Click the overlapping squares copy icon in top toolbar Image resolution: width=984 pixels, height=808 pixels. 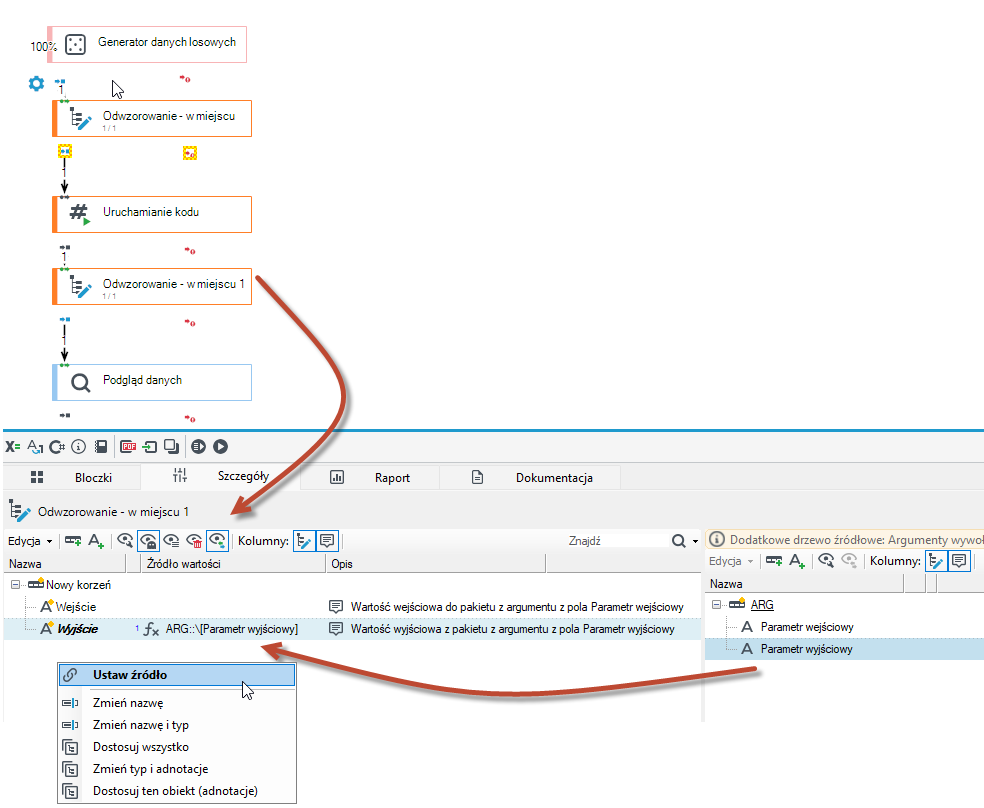click(x=171, y=447)
